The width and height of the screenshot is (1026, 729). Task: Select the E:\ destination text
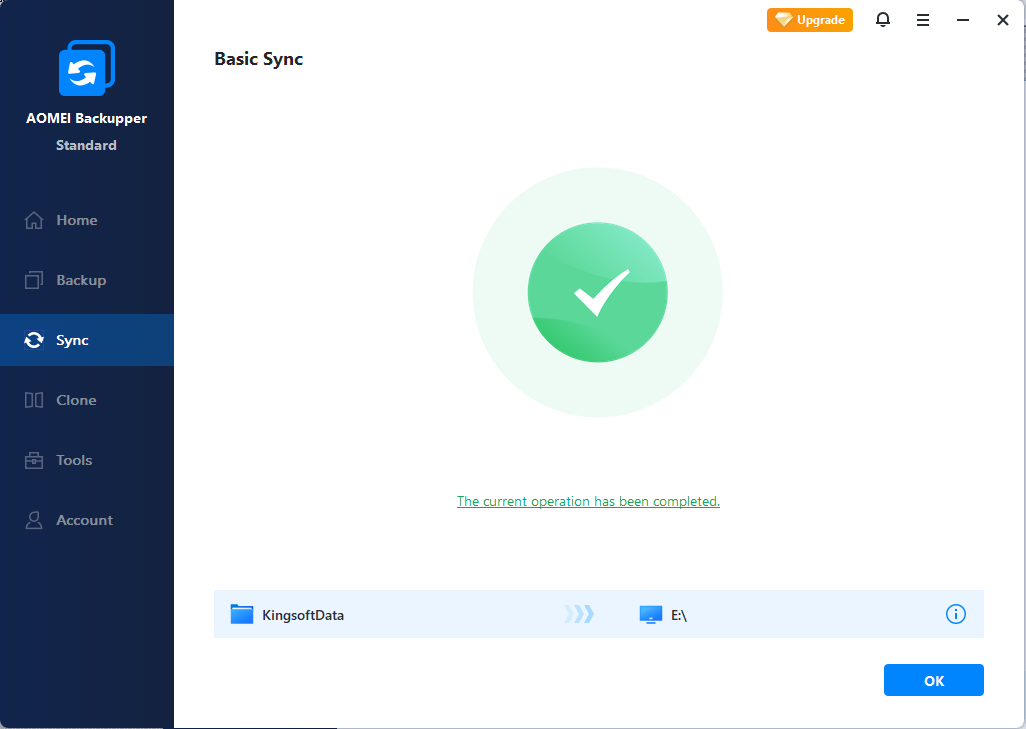(679, 615)
